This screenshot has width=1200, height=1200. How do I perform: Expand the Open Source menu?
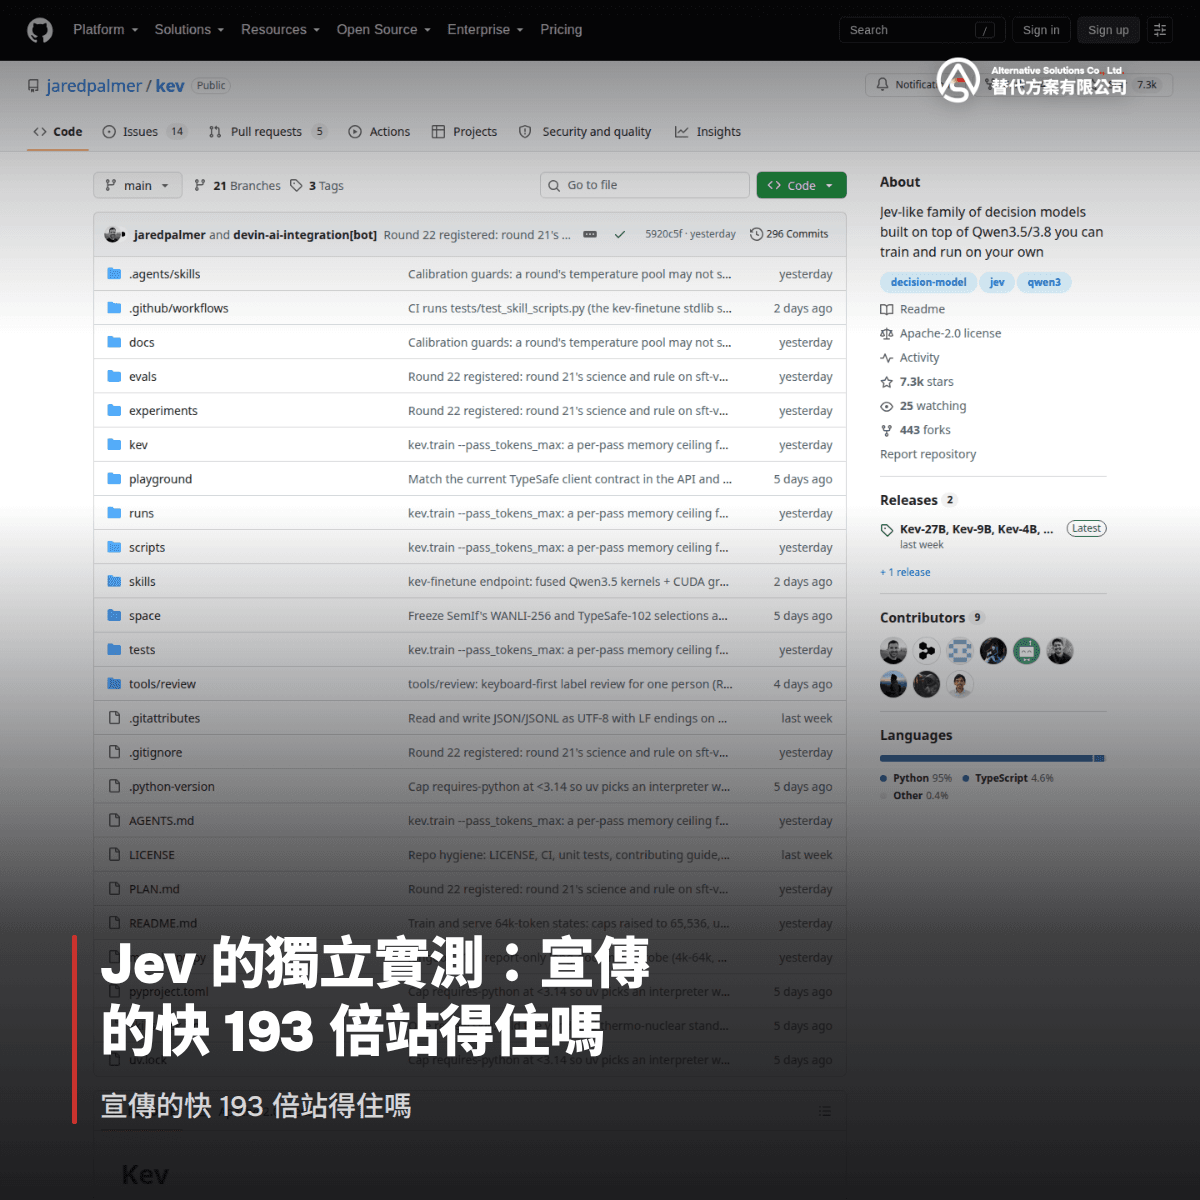(x=383, y=30)
